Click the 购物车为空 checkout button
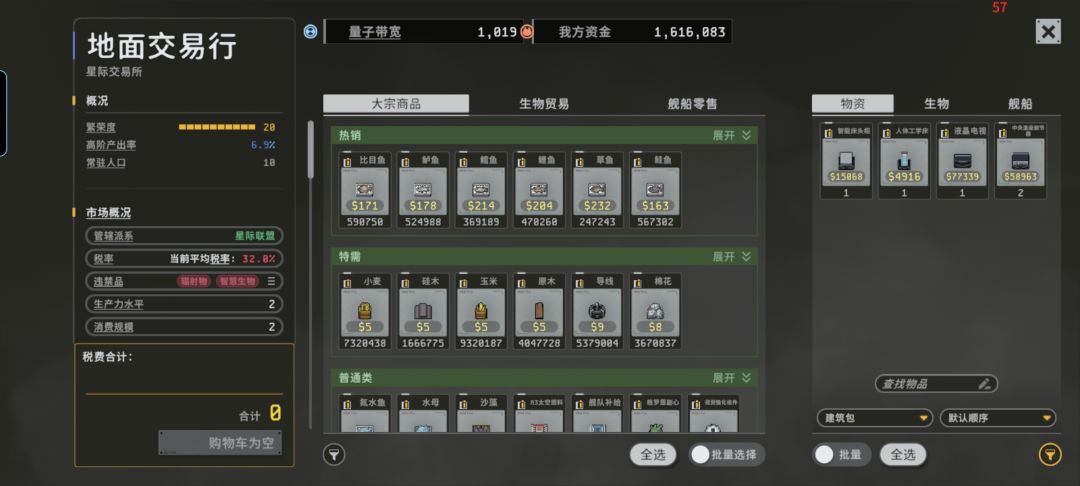1080x486 pixels. coord(220,443)
